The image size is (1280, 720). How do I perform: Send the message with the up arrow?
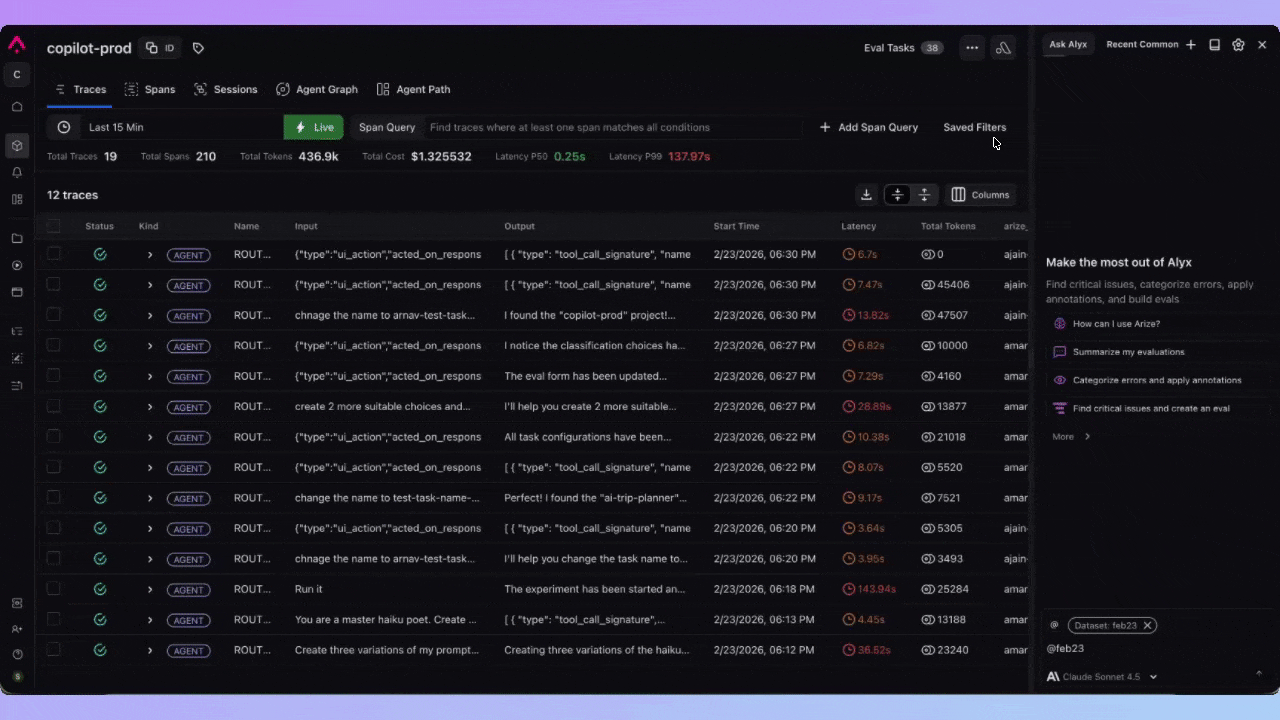(1259, 674)
